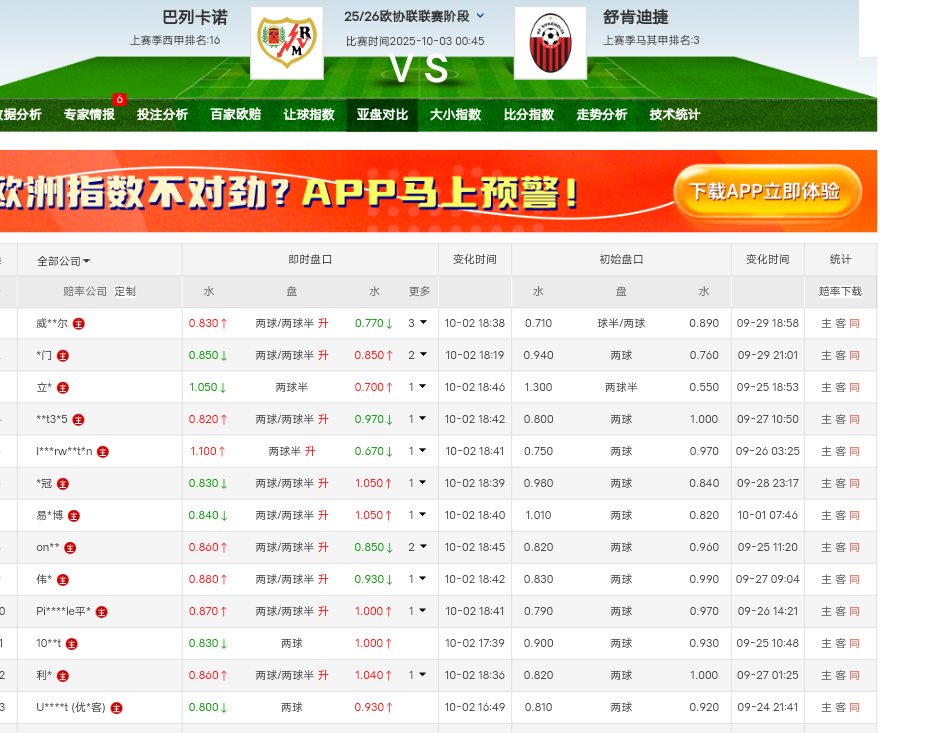Click the 赔率下载 link in the header

pos(840,292)
